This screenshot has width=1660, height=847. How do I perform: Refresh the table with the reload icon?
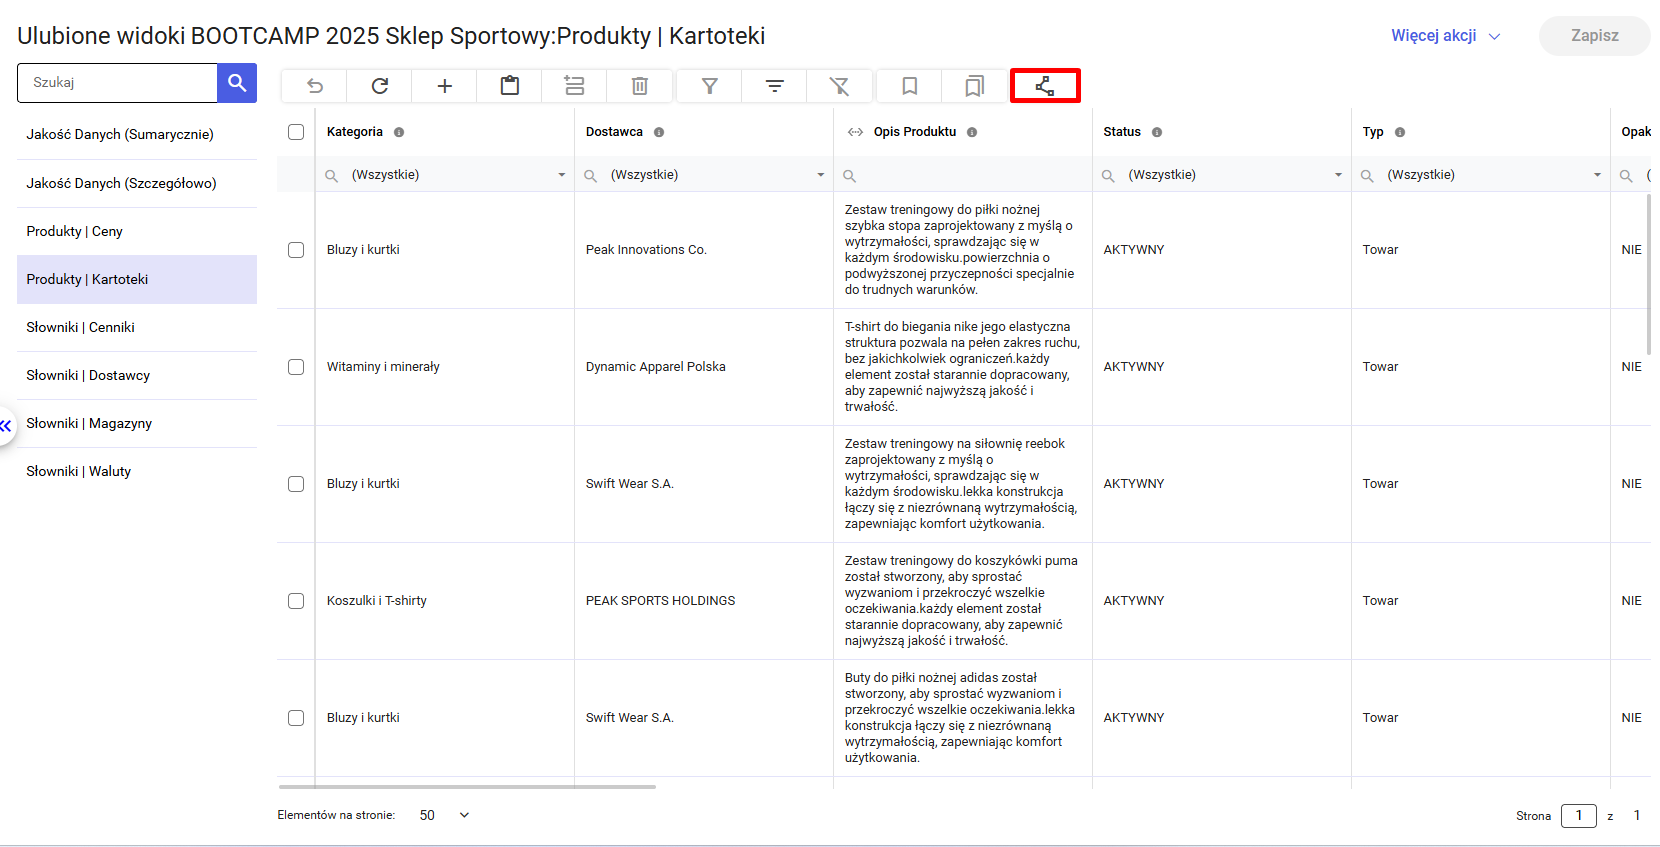[x=380, y=86]
